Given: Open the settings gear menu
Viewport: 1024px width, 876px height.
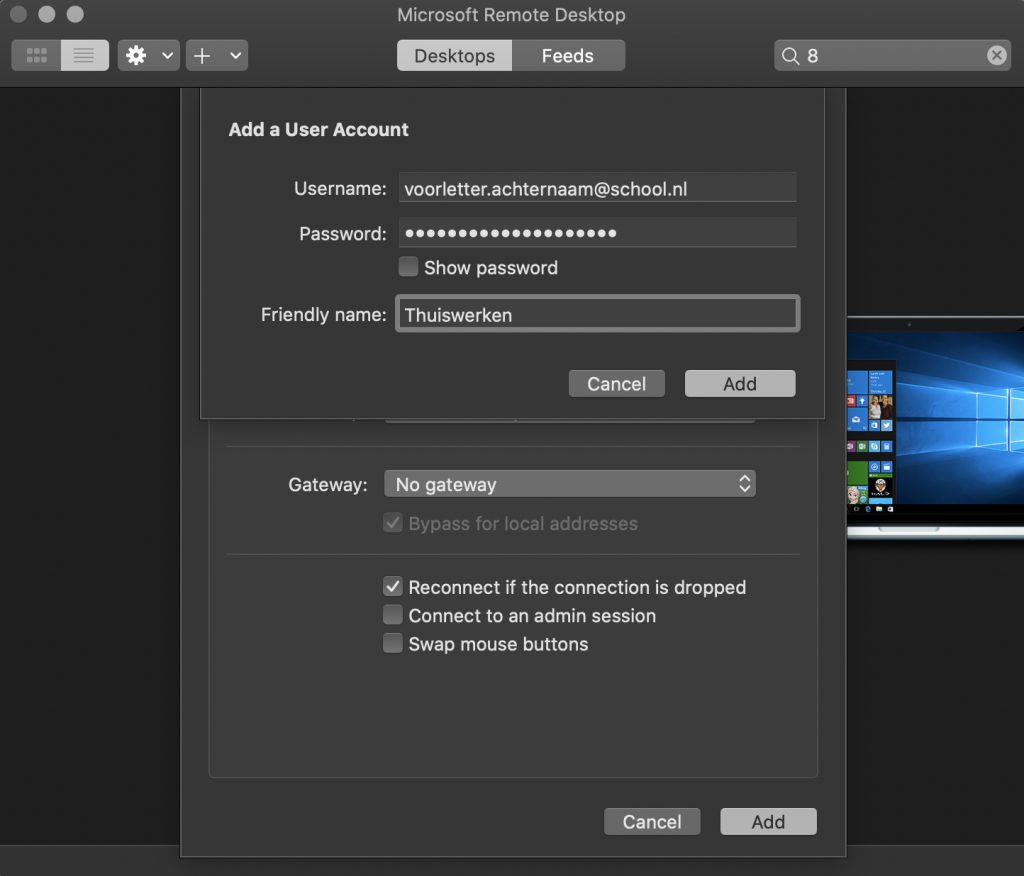Looking at the screenshot, I should [136, 56].
